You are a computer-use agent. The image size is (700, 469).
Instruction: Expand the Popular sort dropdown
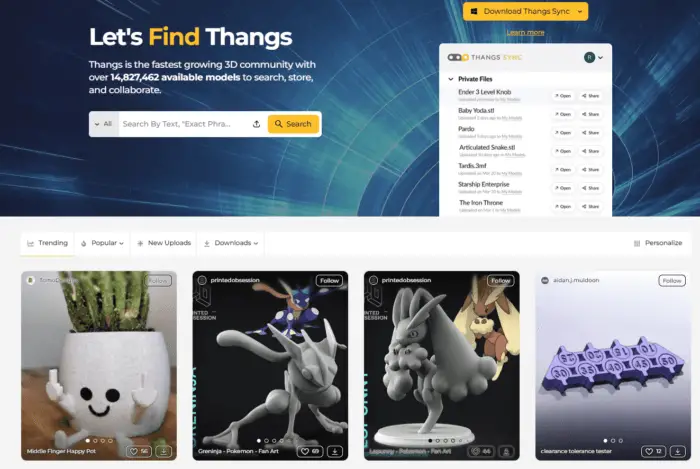pos(102,243)
